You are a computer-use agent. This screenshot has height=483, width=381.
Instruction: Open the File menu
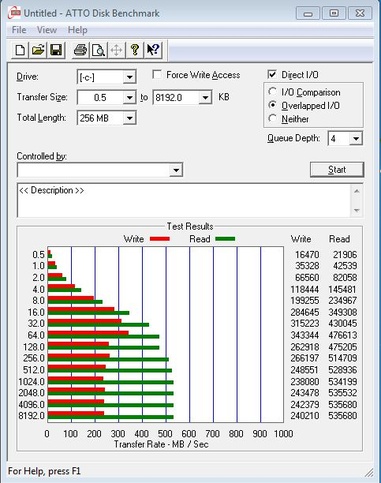[x=19, y=30]
